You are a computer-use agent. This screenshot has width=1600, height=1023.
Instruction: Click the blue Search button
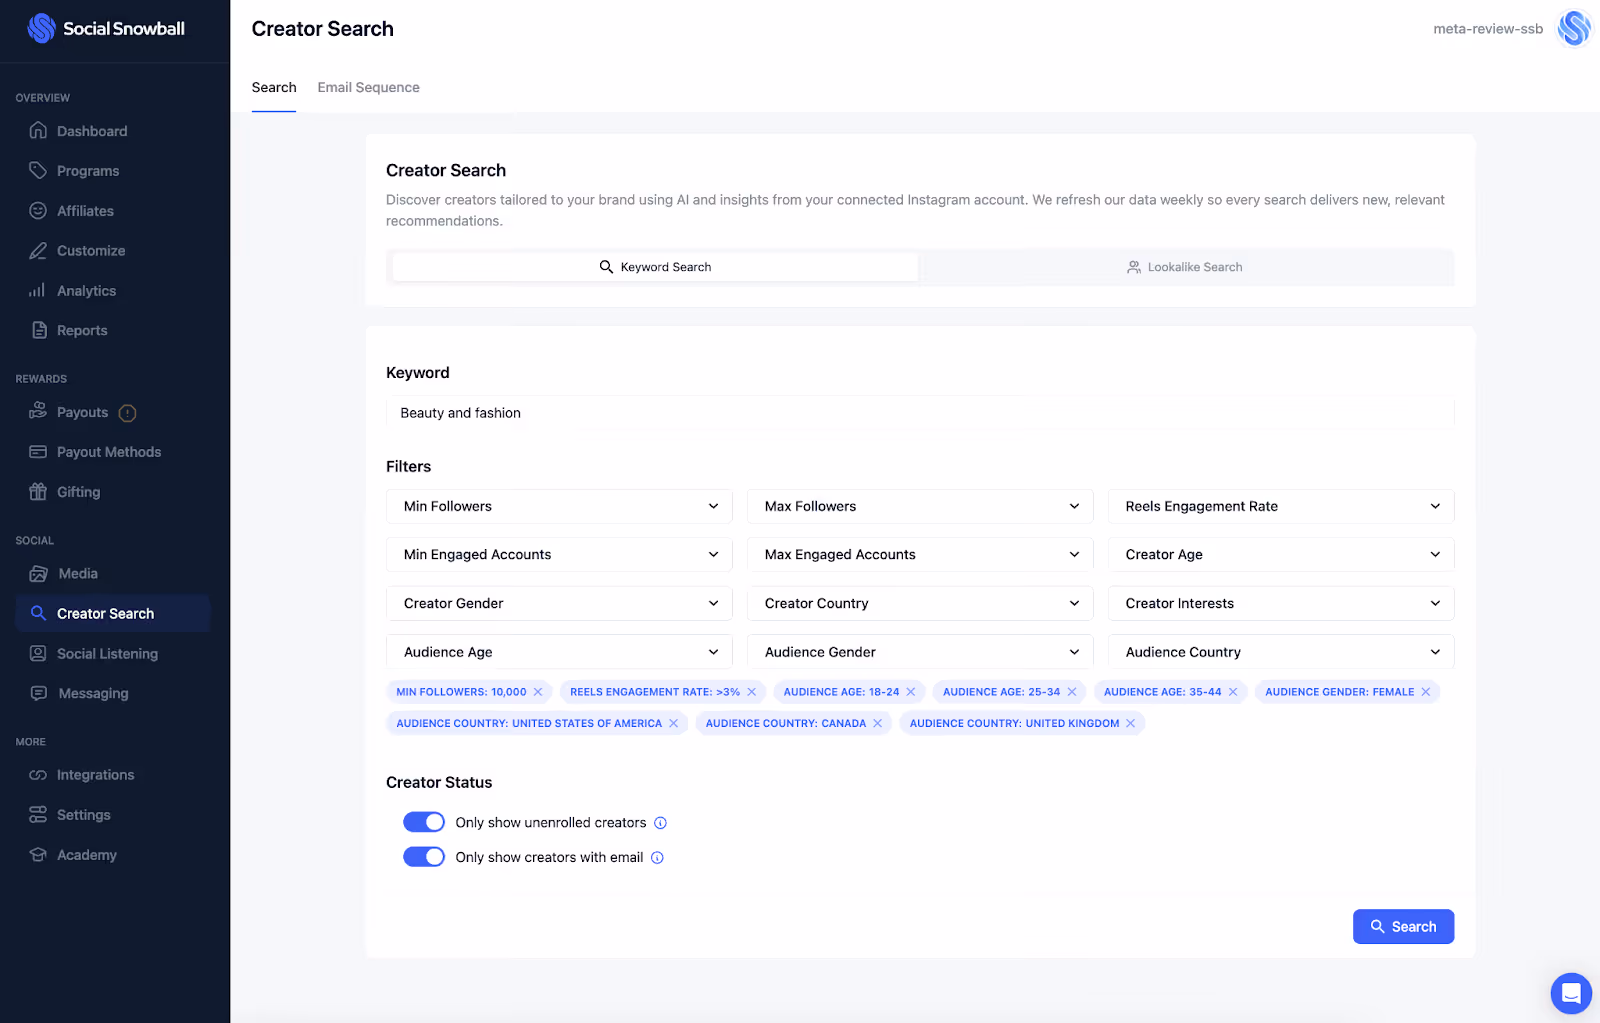[1403, 927]
